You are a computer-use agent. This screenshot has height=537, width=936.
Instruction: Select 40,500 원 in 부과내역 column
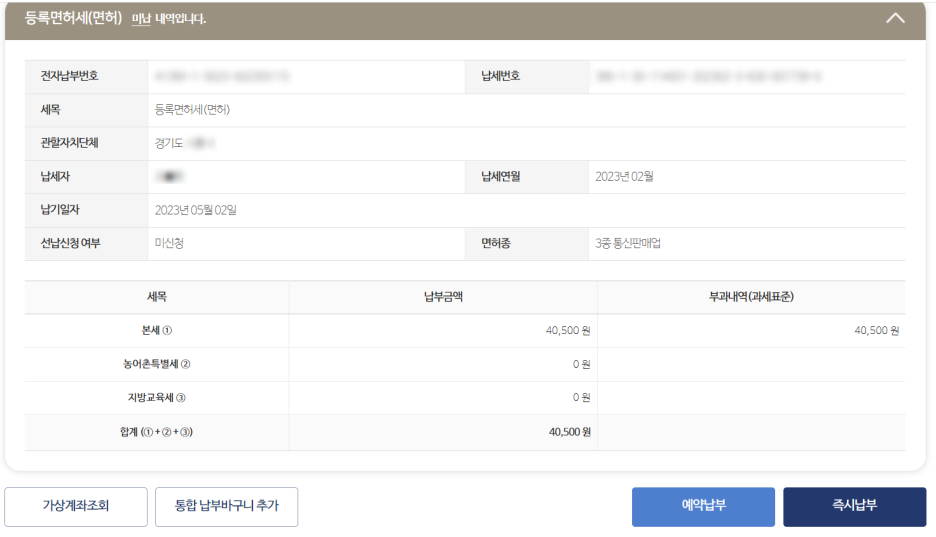876,331
